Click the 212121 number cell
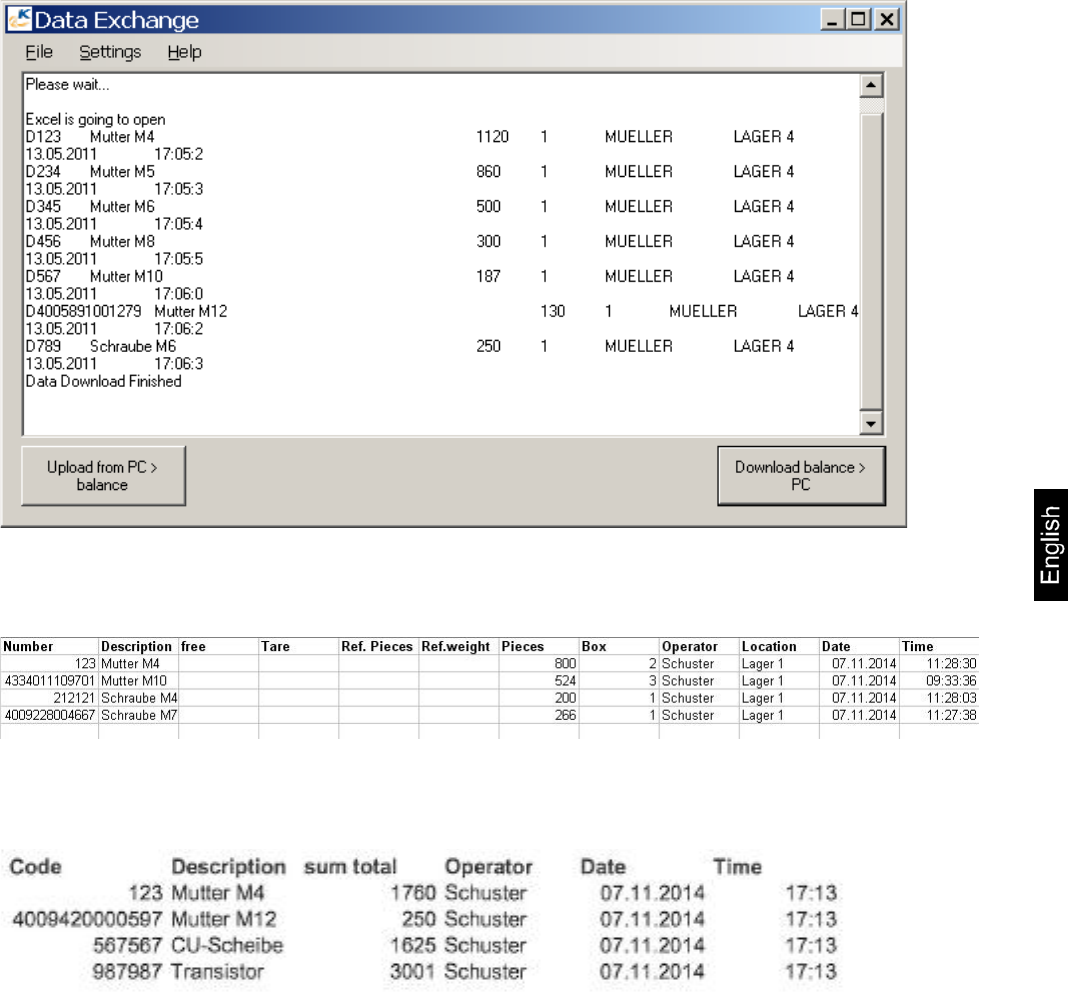 point(50,698)
